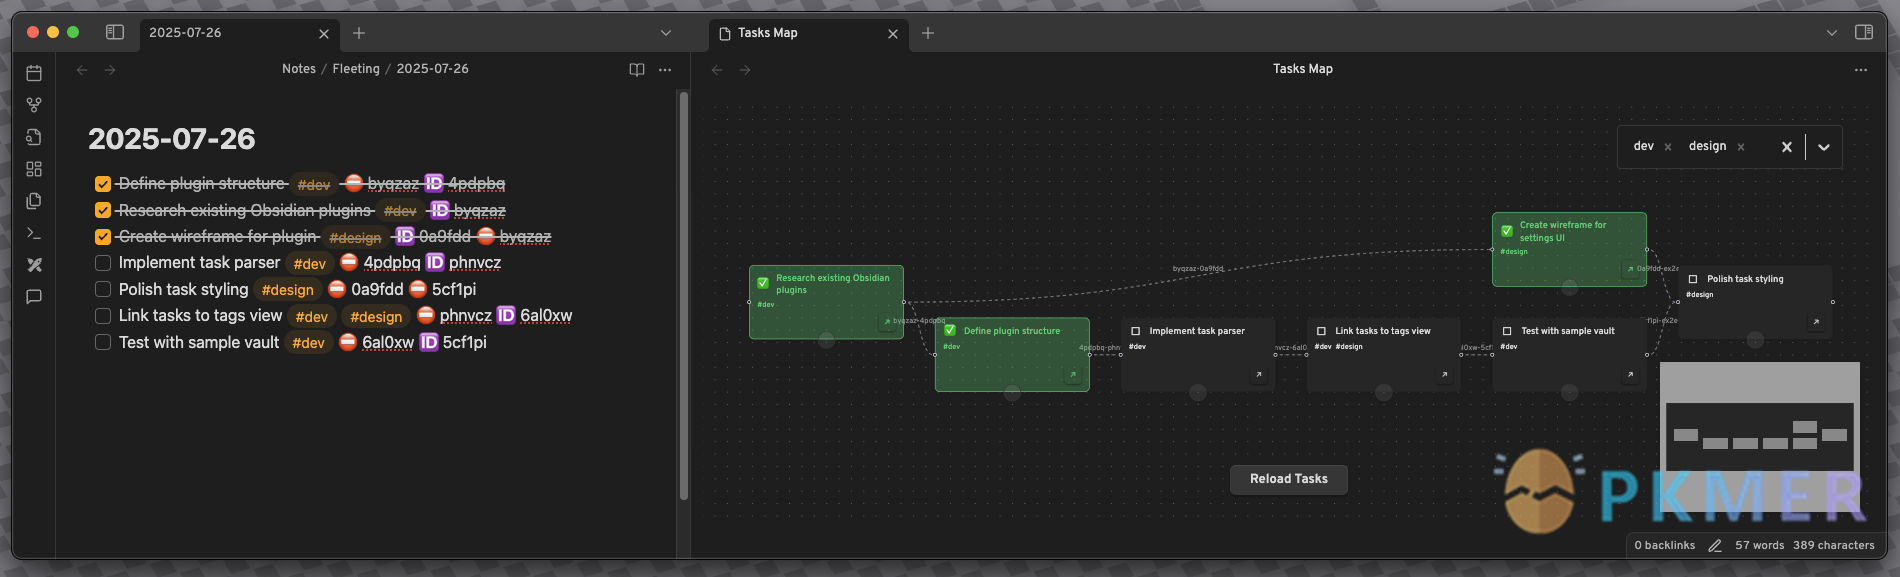Screen dimensions: 1900x577
Task: Open tab list dropdown in right pane
Action: click(x=1832, y=33)
